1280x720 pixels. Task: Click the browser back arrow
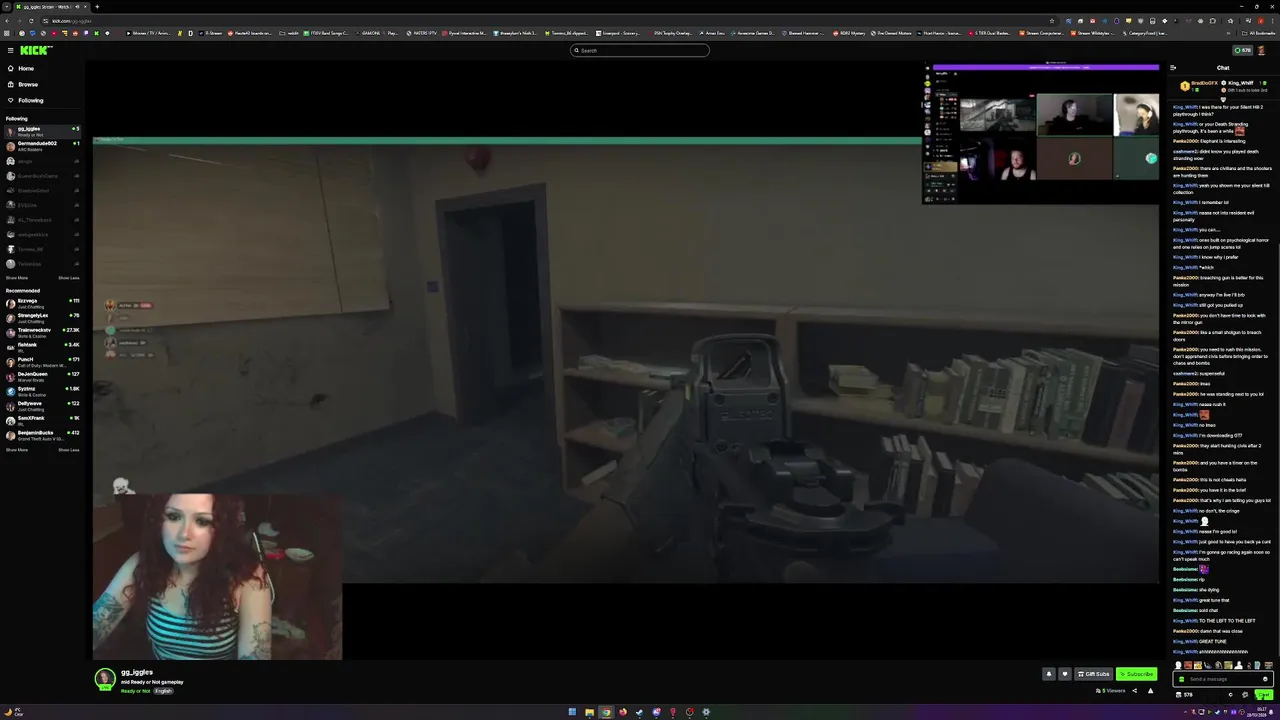pyautogui.click(x=7, y=20)
